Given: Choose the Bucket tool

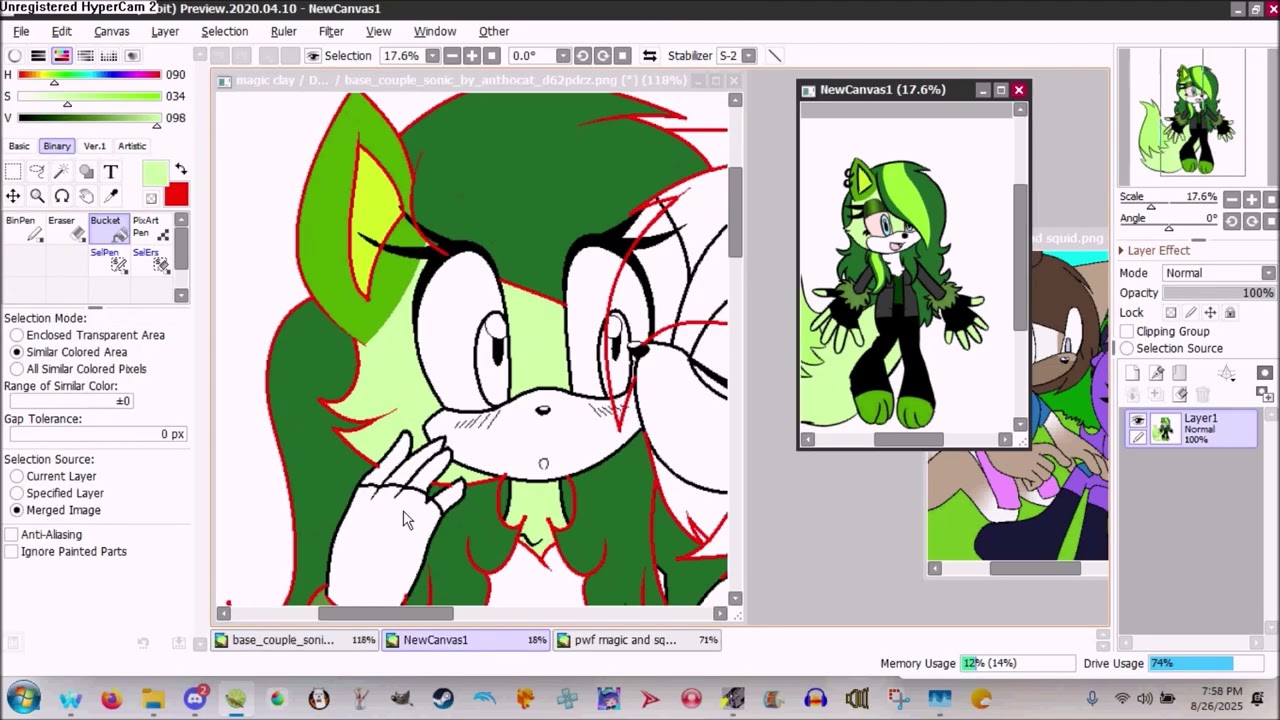Looking at the screenshot, I should click(108, 229).
